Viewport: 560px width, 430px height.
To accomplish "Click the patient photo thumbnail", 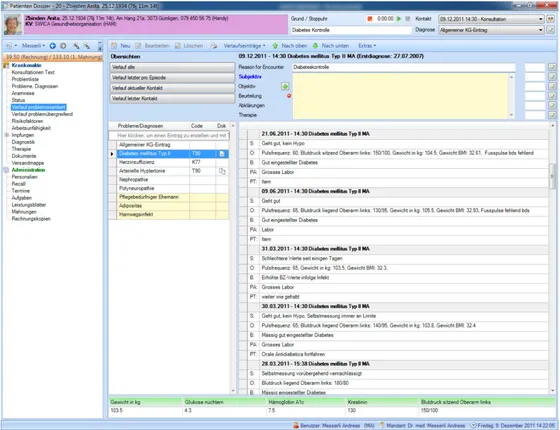I will 13,24.
